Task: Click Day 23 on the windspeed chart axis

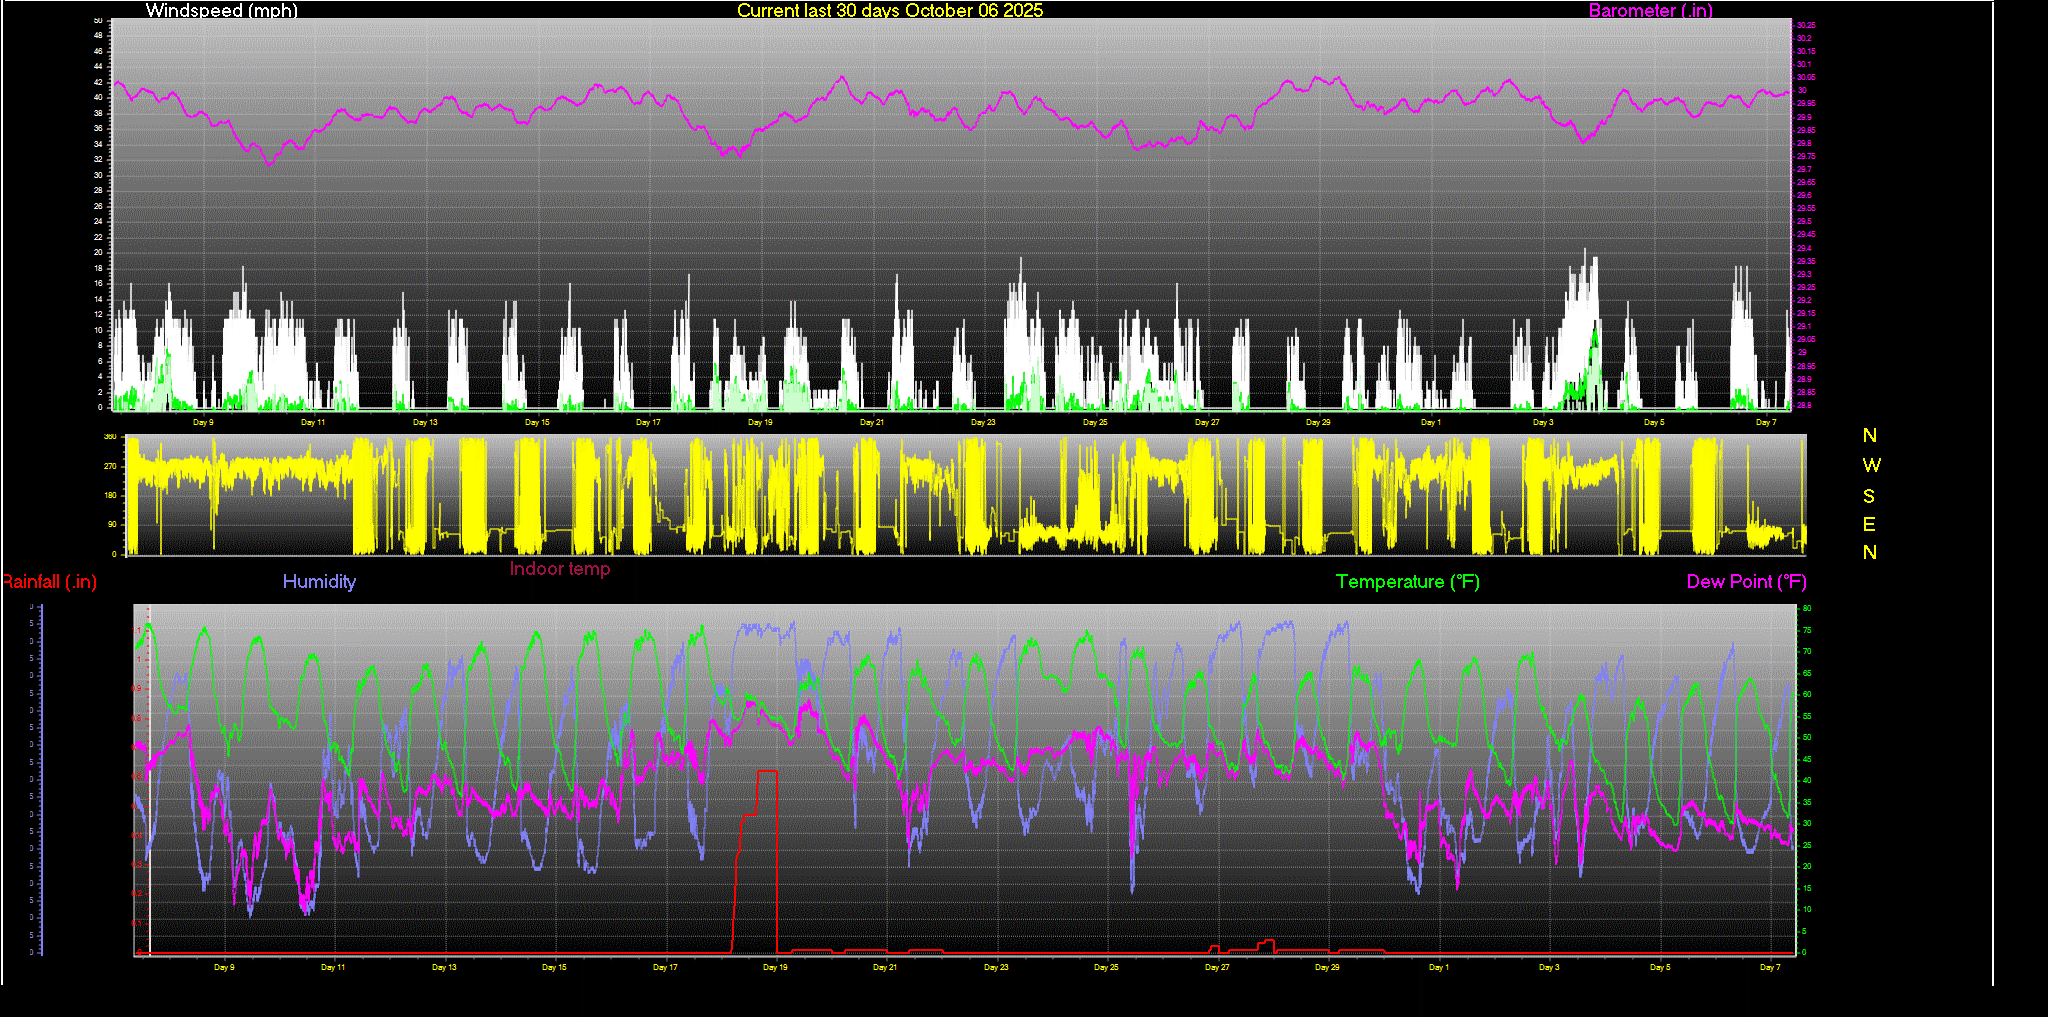Action: 983,423
